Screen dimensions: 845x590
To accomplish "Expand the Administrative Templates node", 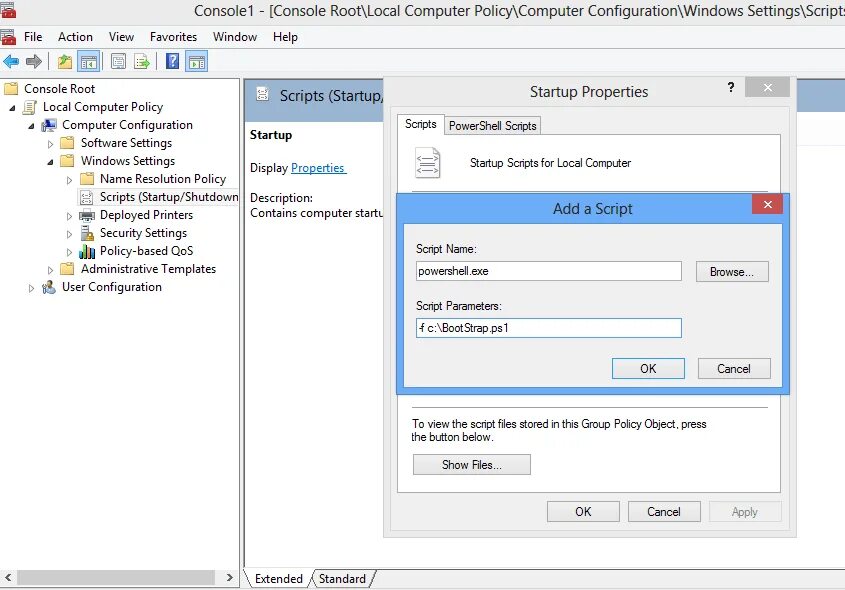I will tap(50, 269).
